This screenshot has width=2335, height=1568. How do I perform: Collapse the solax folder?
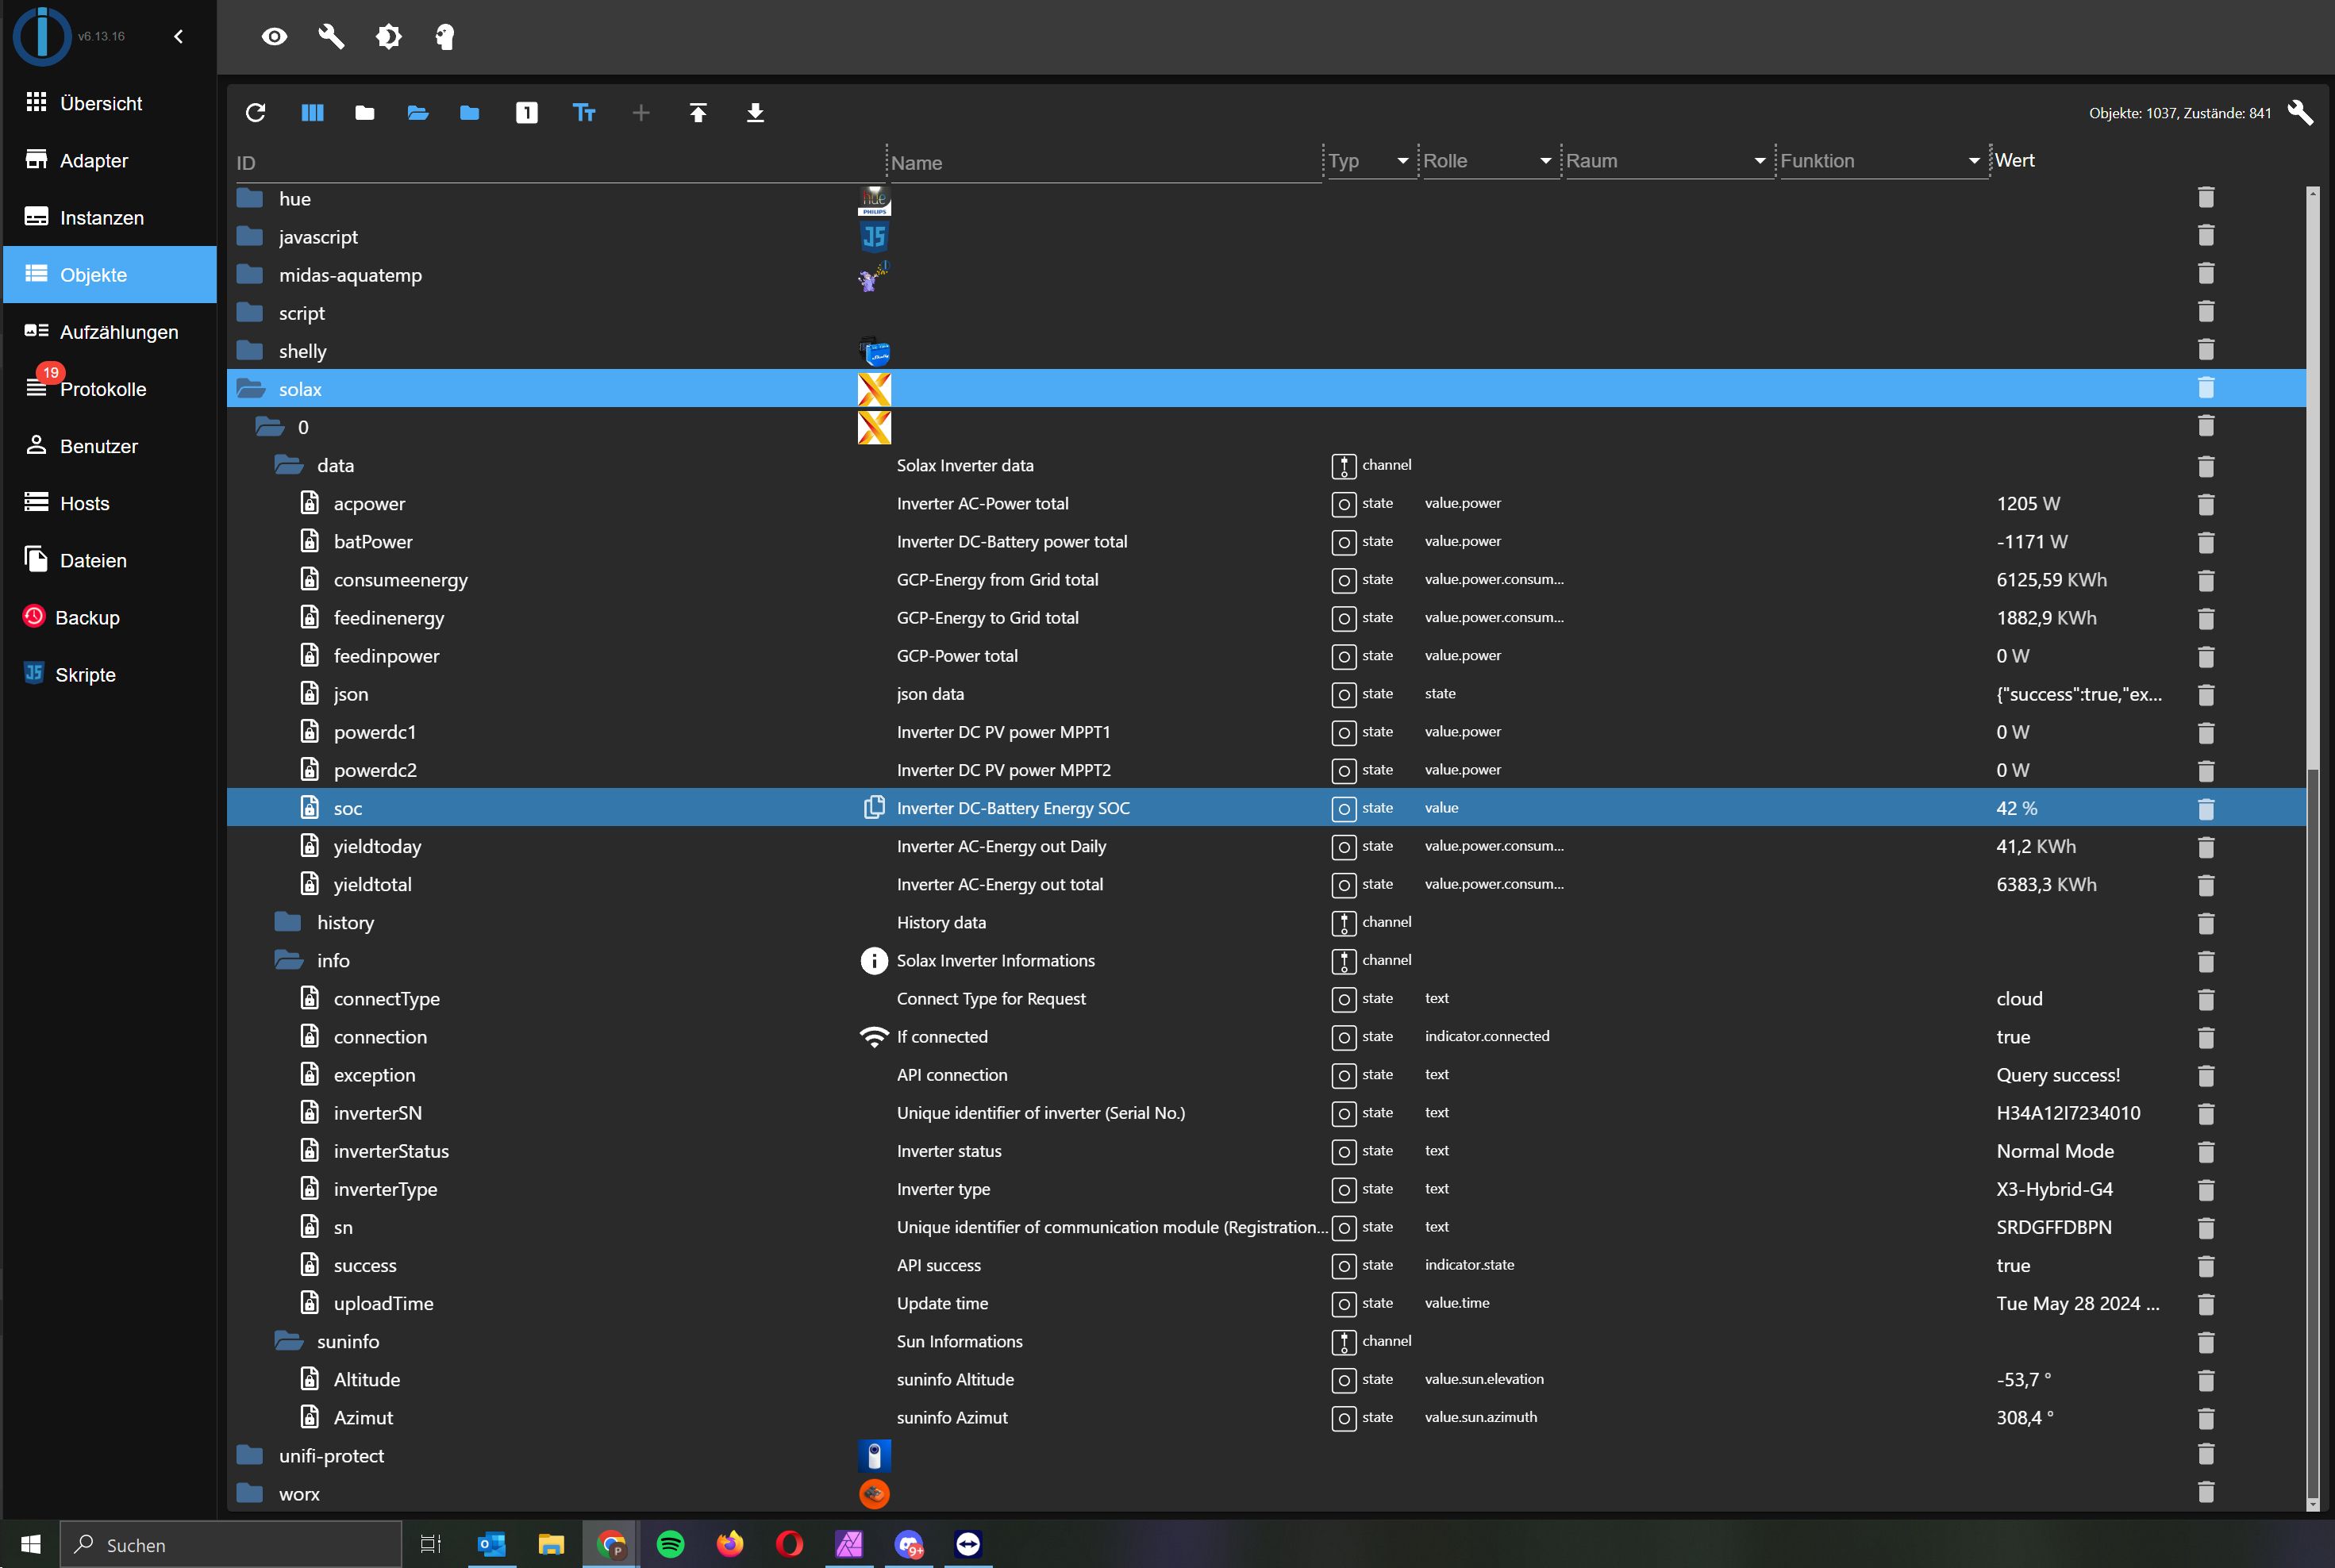pyautogui.click(x=251, y=389)
